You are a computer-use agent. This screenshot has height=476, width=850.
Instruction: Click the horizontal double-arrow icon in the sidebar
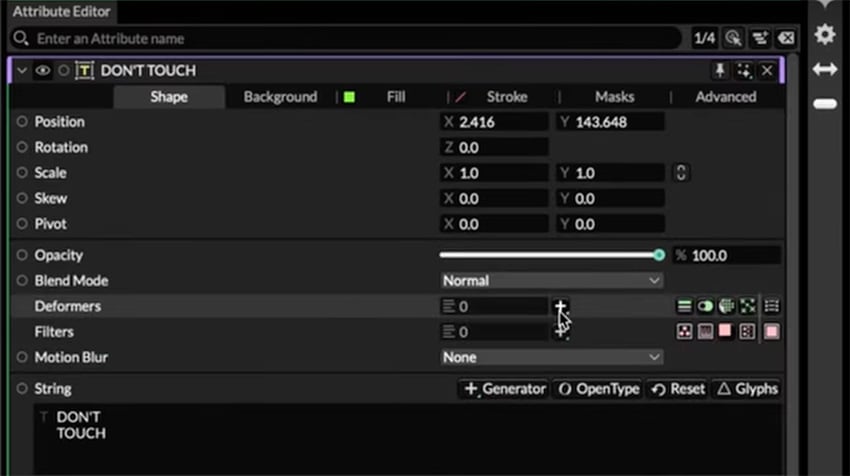click(825, 69)
